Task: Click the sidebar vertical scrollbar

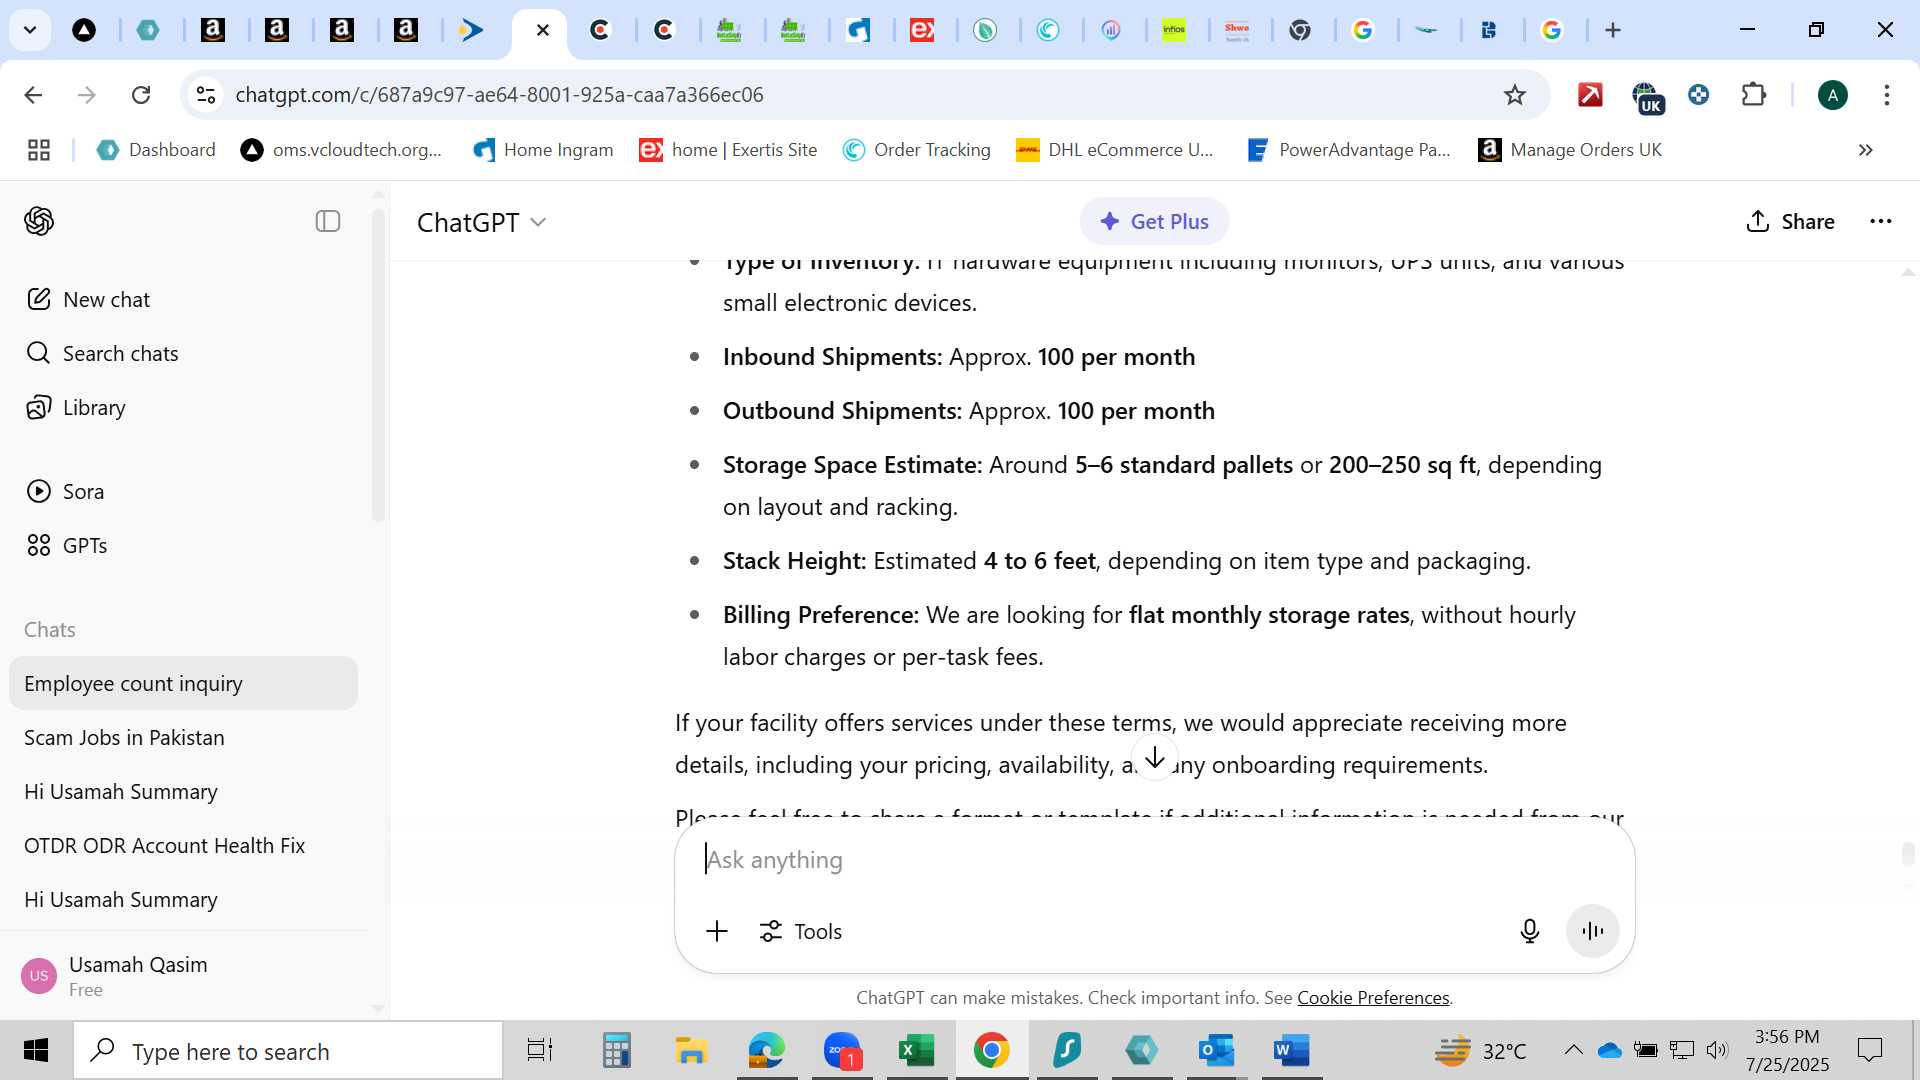Action: click(x=378, y=365)
